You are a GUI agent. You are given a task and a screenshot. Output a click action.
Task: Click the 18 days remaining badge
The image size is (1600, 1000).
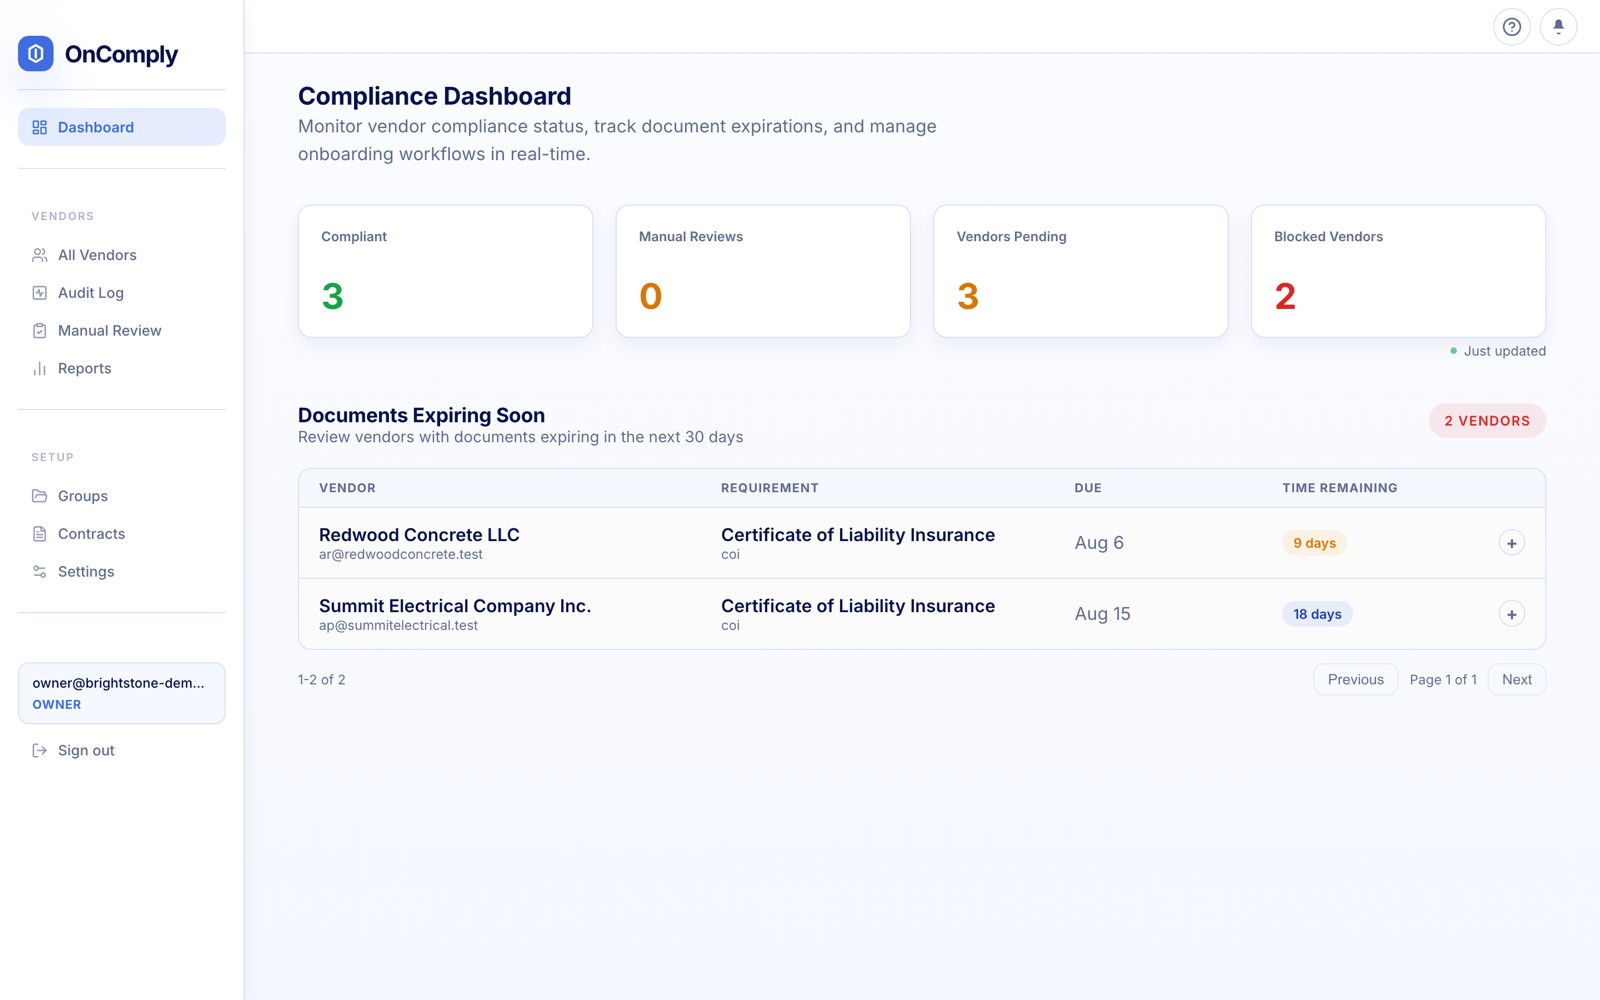pos(1317,614)
